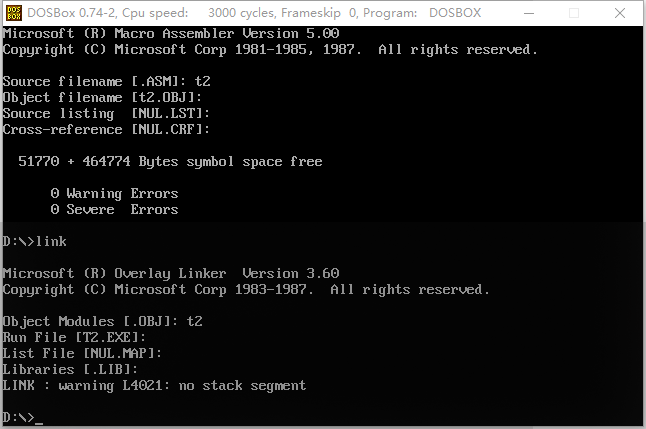Click the blinking cursor at final D:\> prompt
646x429 pixels.
[39, 418]
